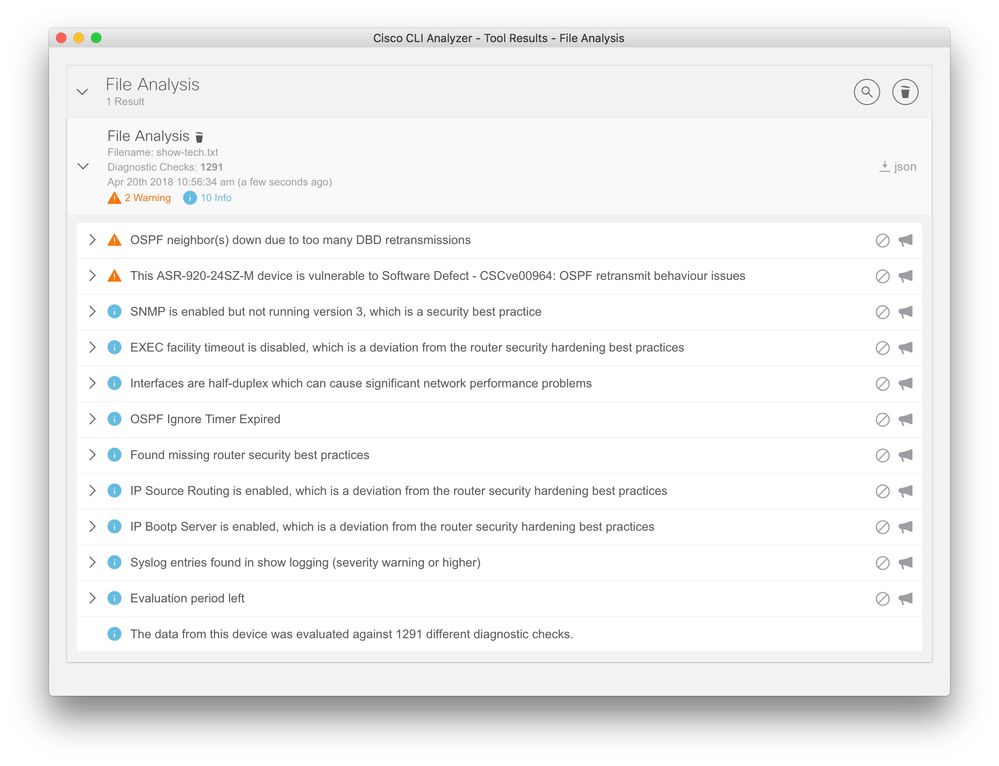Expand the ASR-920-24SZ-M software defect row

(x=92, y=275)
